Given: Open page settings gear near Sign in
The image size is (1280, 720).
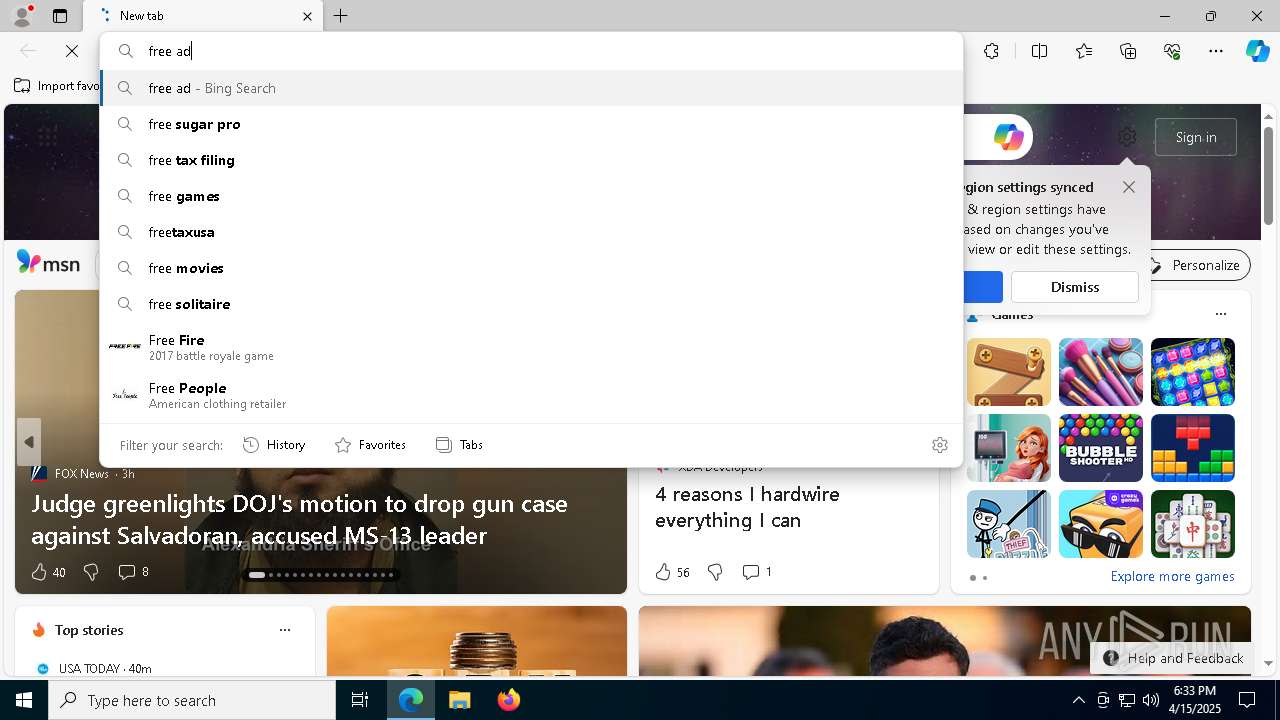Looking at the screenshot, I should tap(1127, 137).
